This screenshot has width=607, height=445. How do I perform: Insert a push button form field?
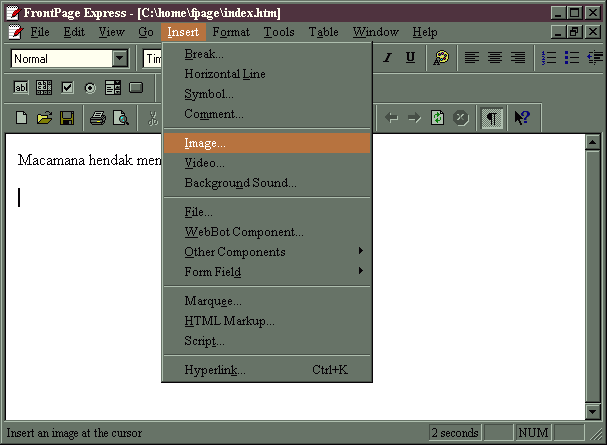136,88
